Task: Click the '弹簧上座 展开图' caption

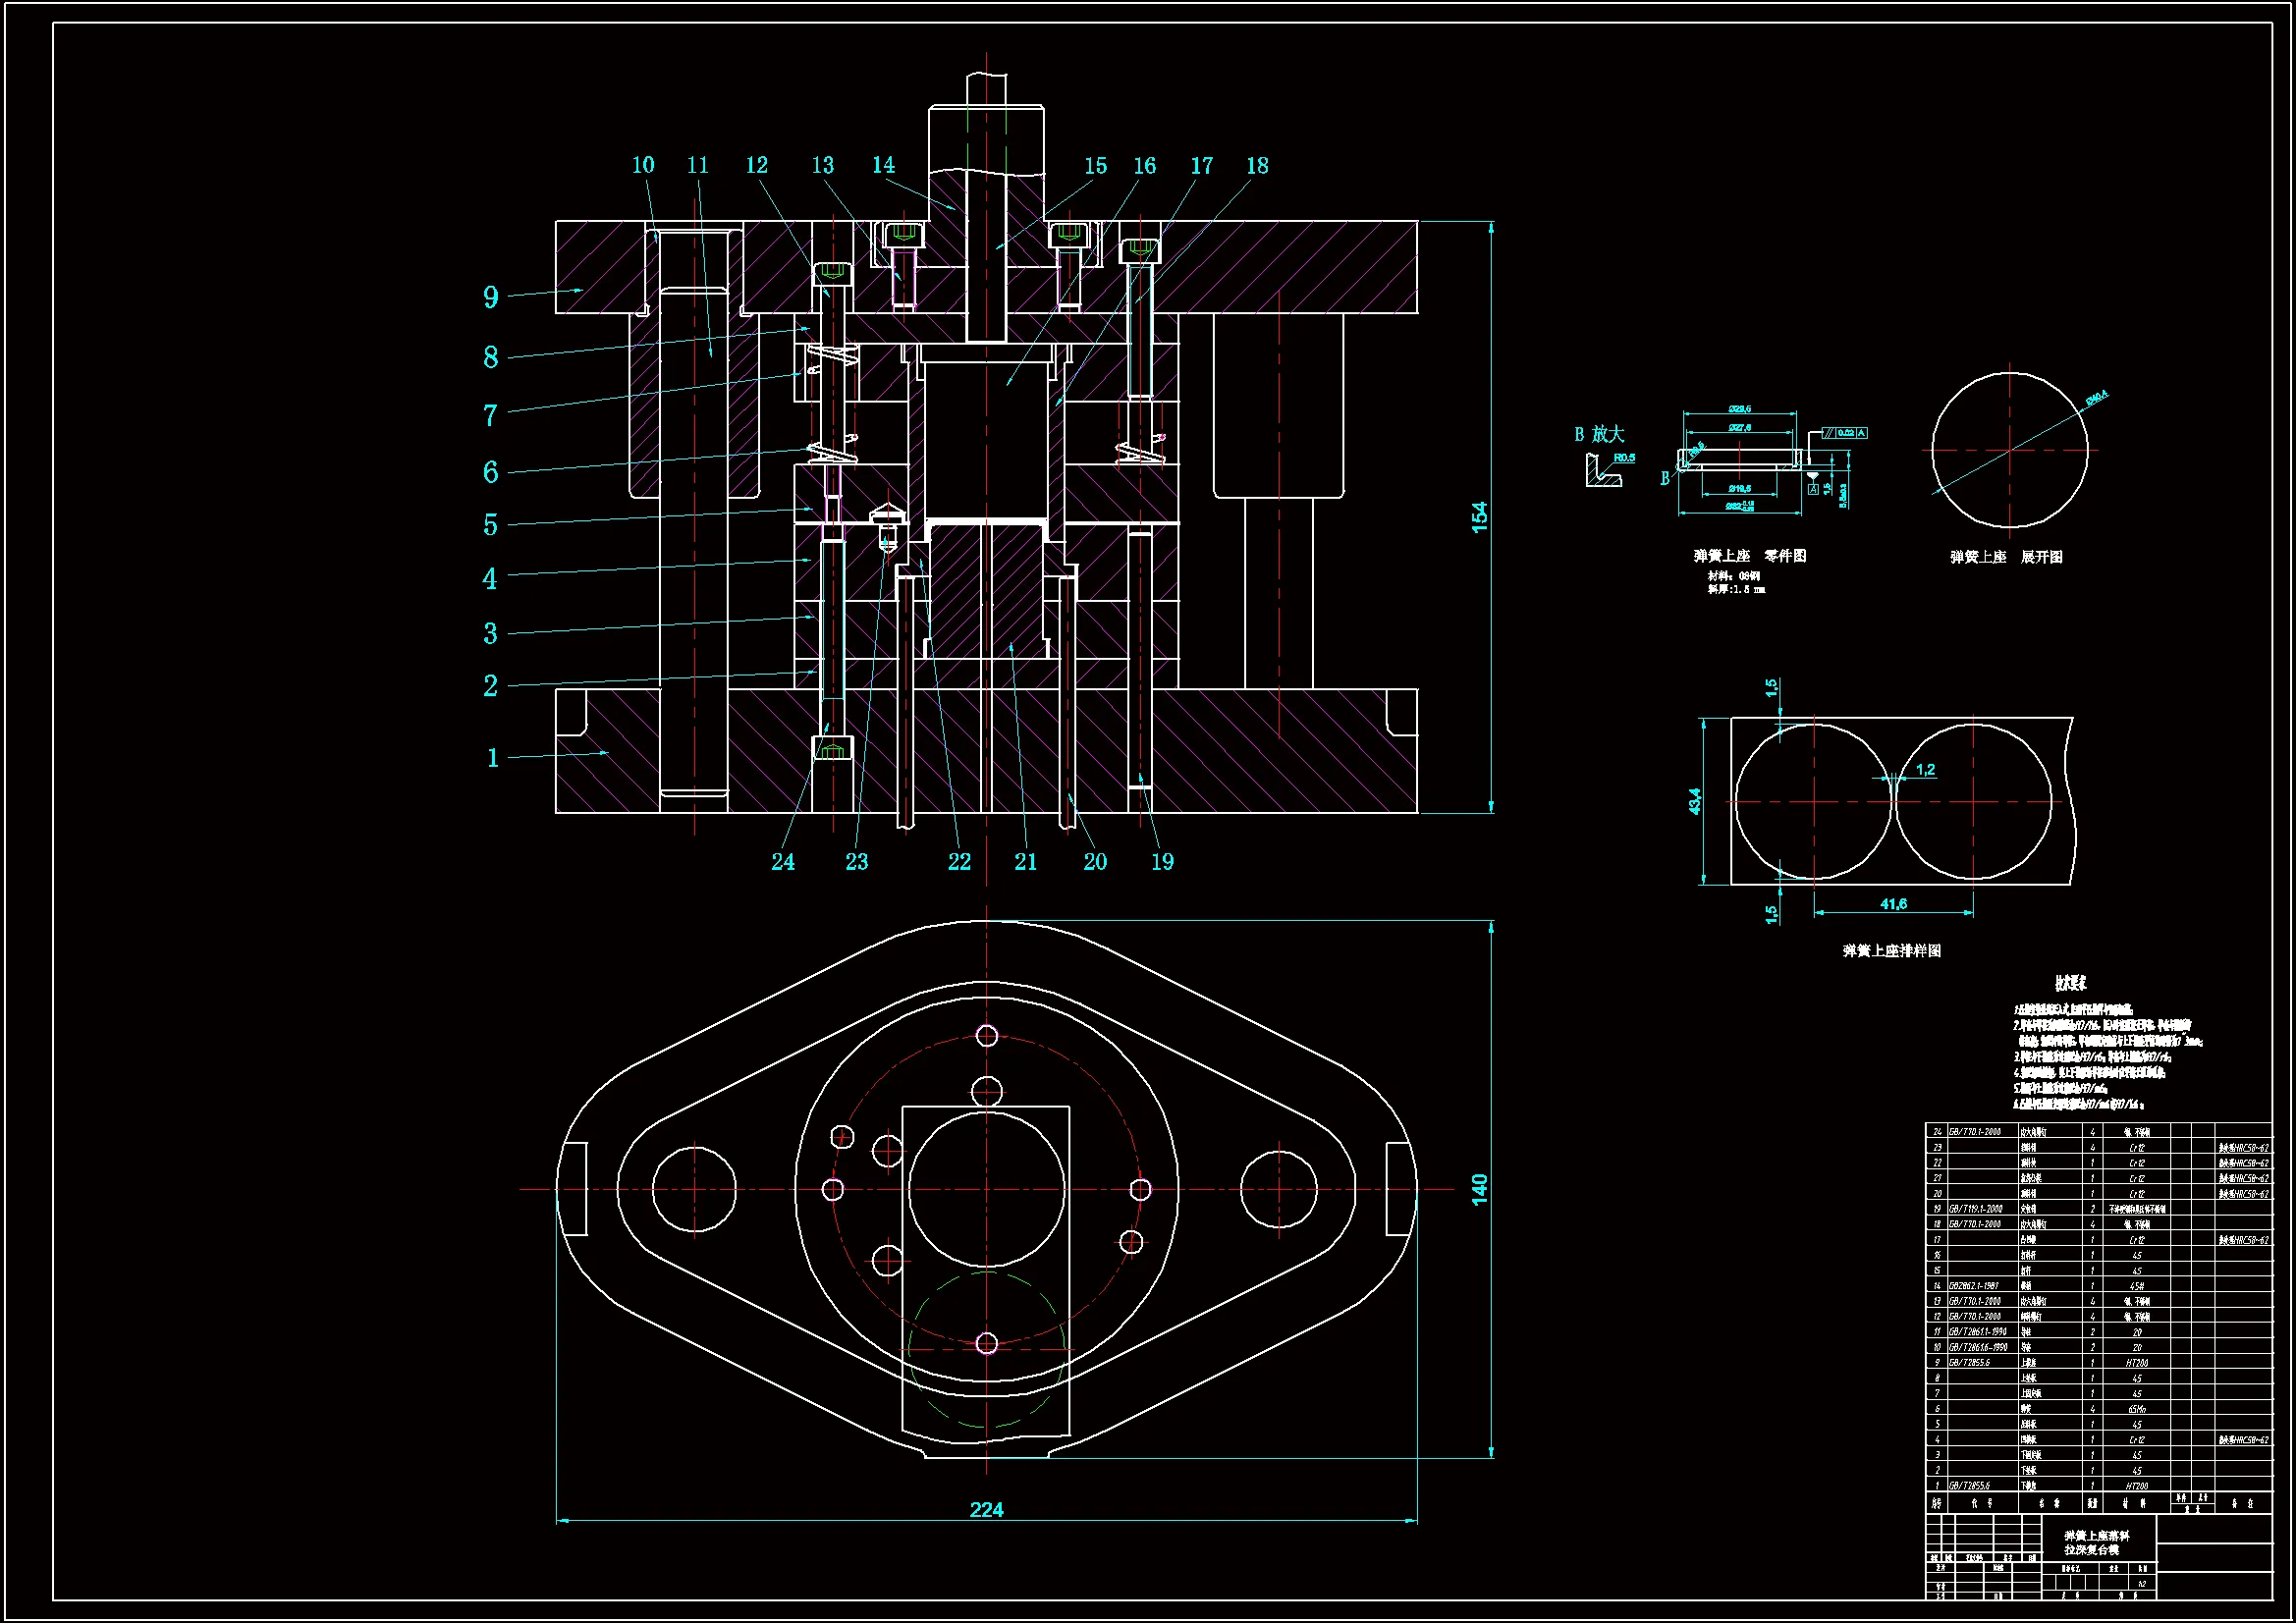Action: [2006, 557]
